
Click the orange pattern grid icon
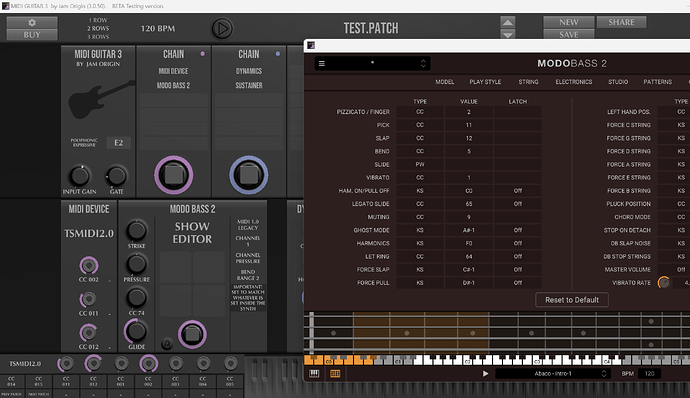tap(335, 373)
